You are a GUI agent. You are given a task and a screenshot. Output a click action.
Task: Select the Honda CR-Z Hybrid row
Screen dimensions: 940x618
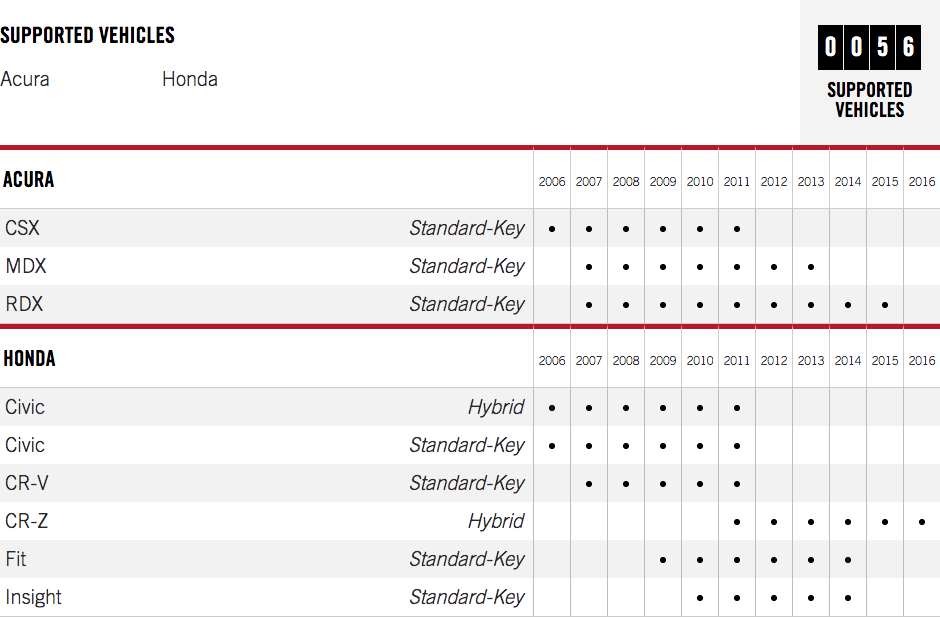tap(470, 521)
